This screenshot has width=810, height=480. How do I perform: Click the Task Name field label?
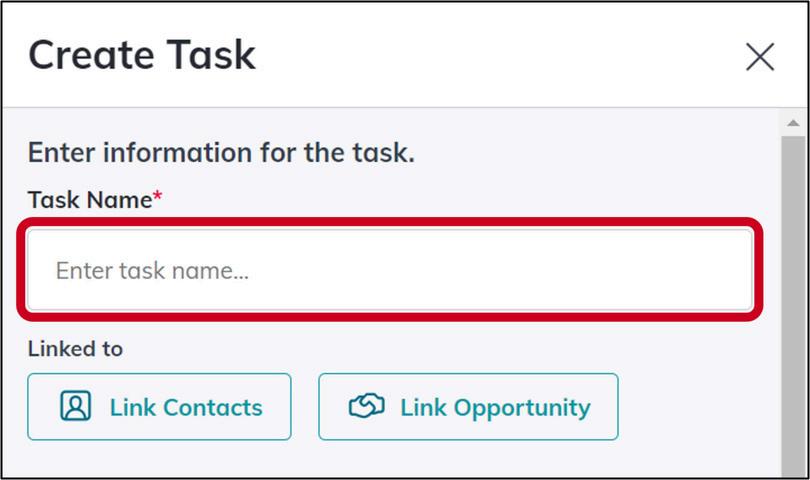click(x=89, y=200)
